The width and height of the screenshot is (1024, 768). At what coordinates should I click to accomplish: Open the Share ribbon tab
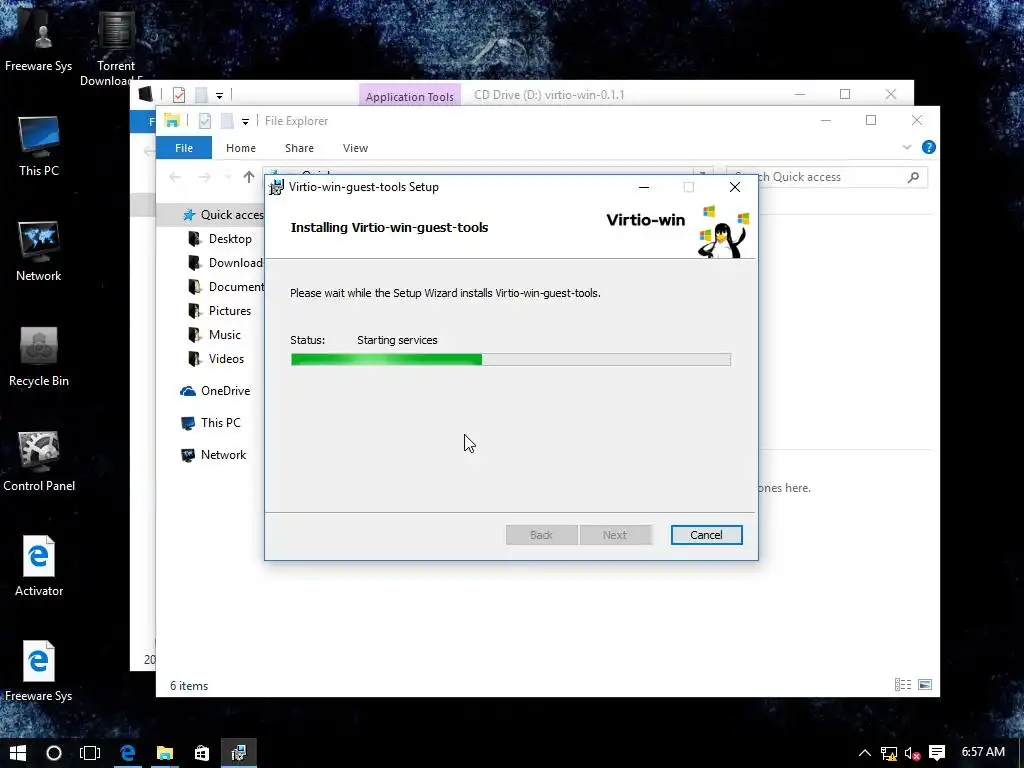point(299,148)
